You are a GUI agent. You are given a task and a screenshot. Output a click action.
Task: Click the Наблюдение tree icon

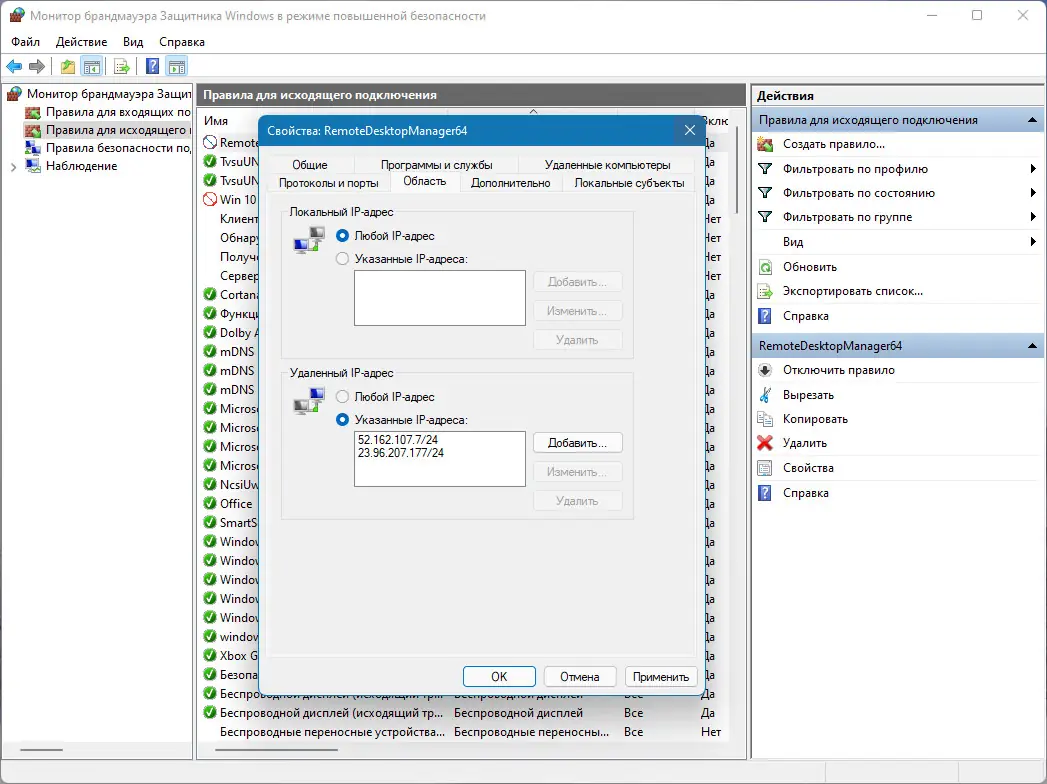[33, 166]
